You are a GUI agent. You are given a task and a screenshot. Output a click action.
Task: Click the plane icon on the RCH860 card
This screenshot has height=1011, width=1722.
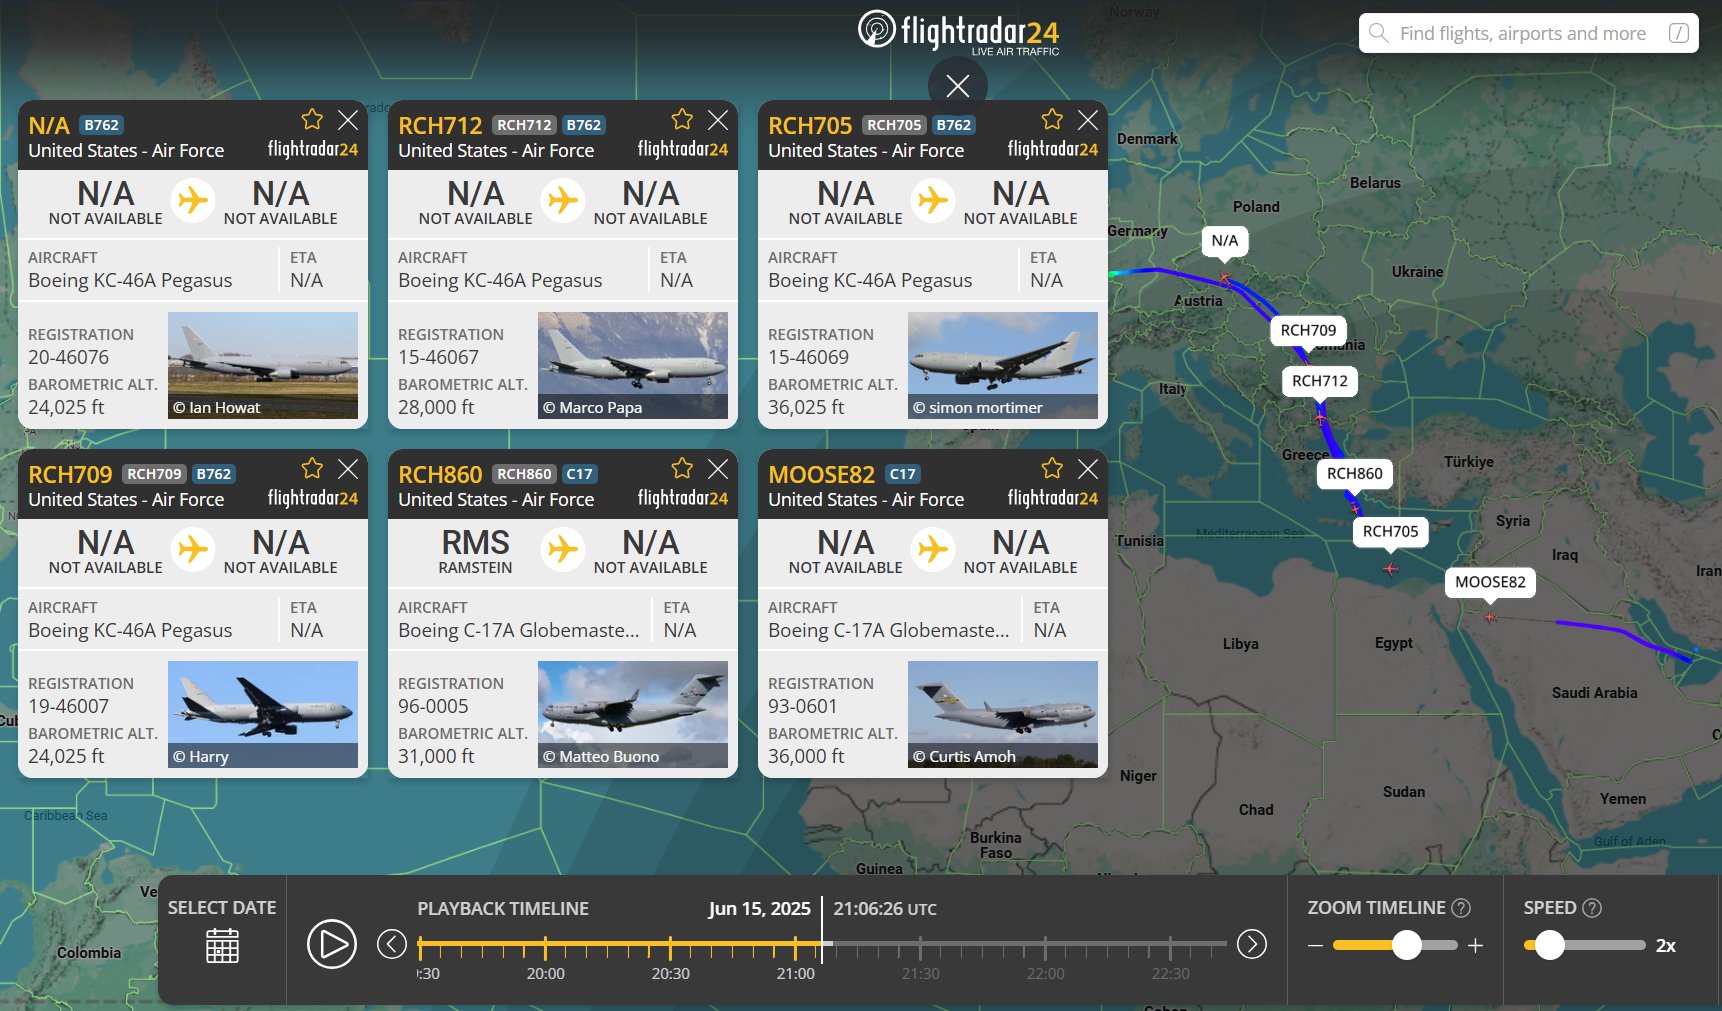click(563, 549)
